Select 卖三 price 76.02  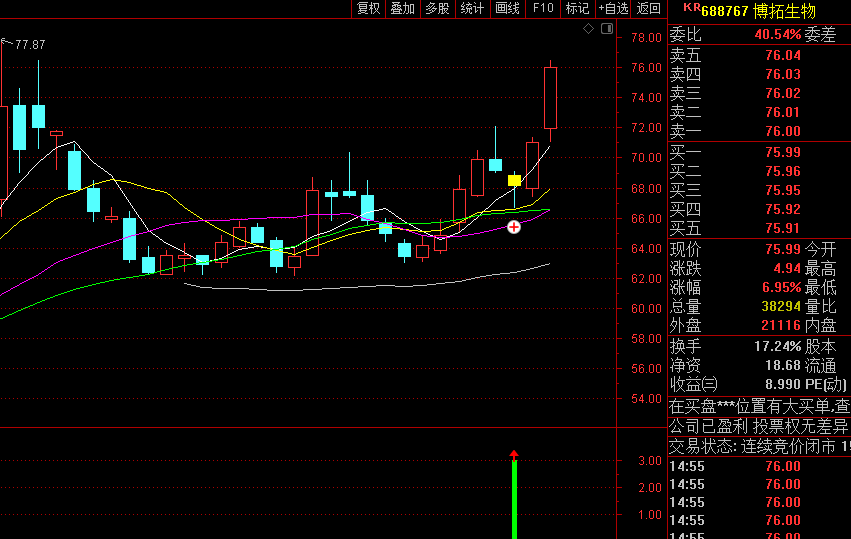(x=783, y=93)
